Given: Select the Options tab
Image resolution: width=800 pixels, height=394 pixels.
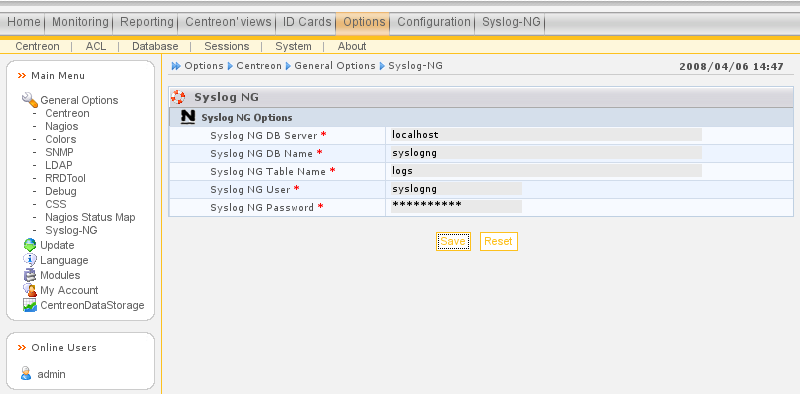Looking at the screenshot, I should click(364, 22).
